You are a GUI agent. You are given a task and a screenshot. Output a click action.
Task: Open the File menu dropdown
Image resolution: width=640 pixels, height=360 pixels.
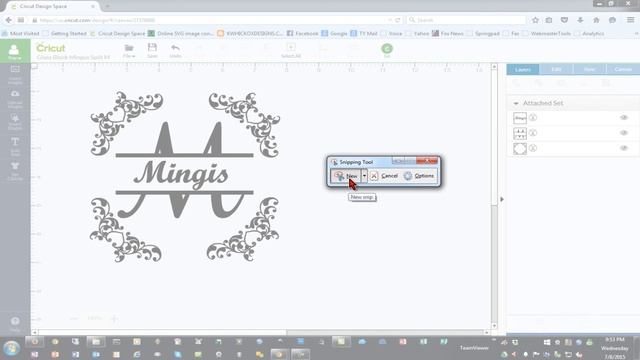(129, 50)
